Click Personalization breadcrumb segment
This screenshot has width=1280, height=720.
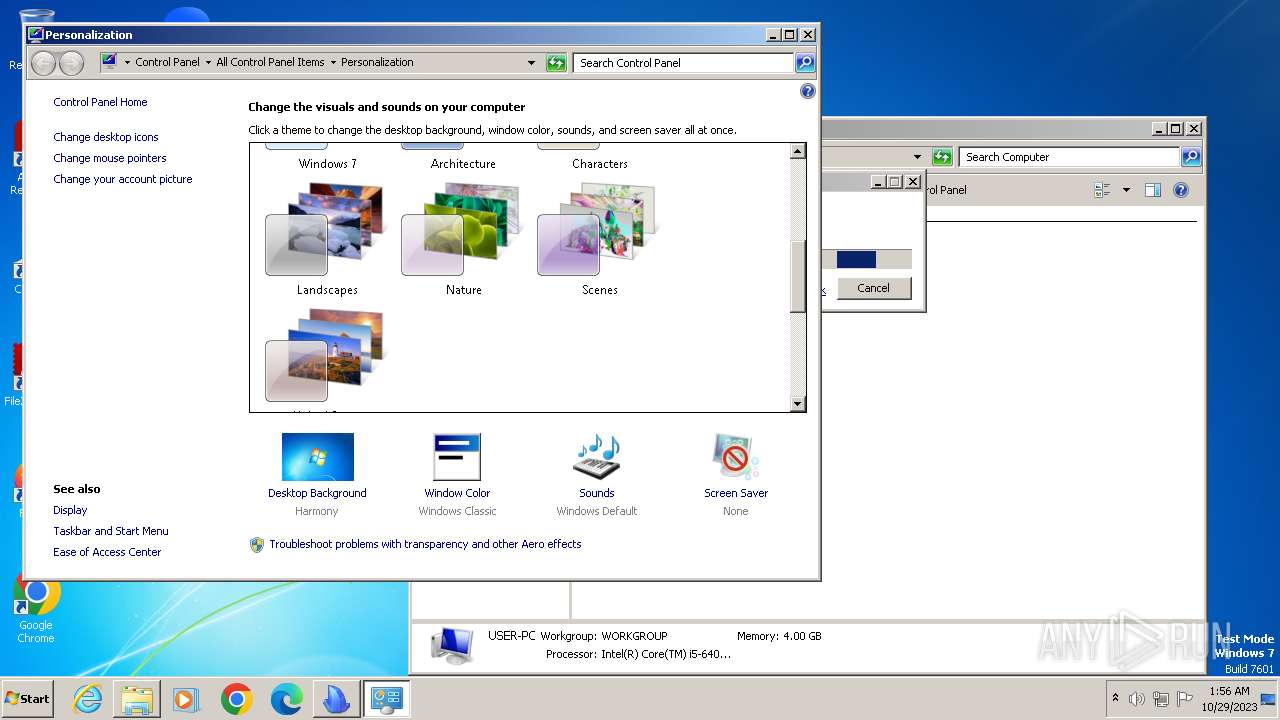click(x=377, y=62)
